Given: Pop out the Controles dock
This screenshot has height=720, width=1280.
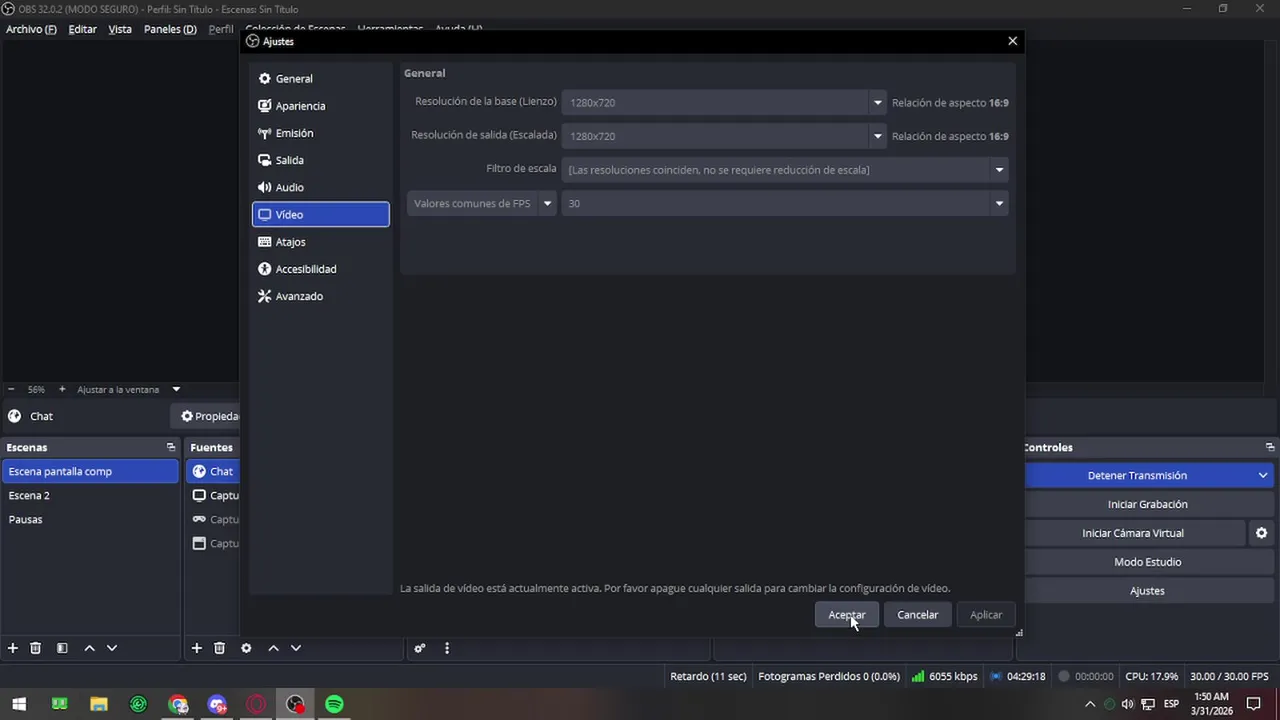Looking at the screenshot, I should tap(1270, 447).
